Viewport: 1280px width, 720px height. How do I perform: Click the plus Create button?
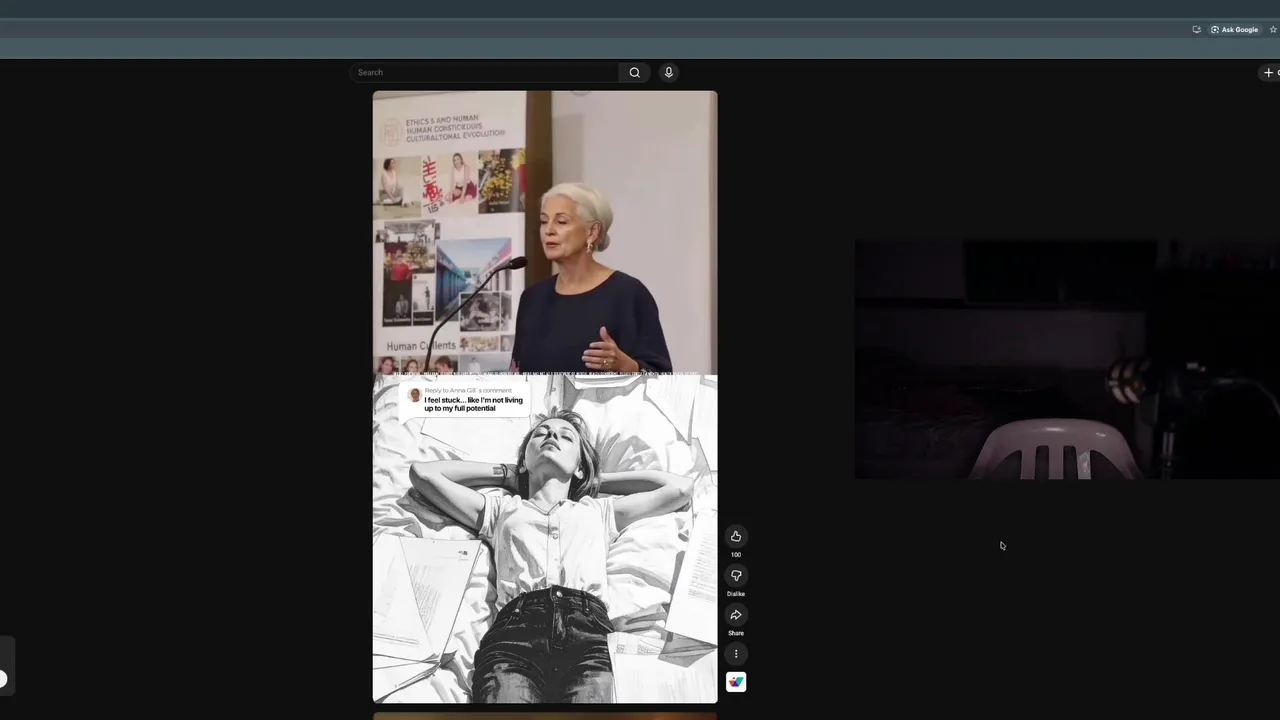(1270, 72)
